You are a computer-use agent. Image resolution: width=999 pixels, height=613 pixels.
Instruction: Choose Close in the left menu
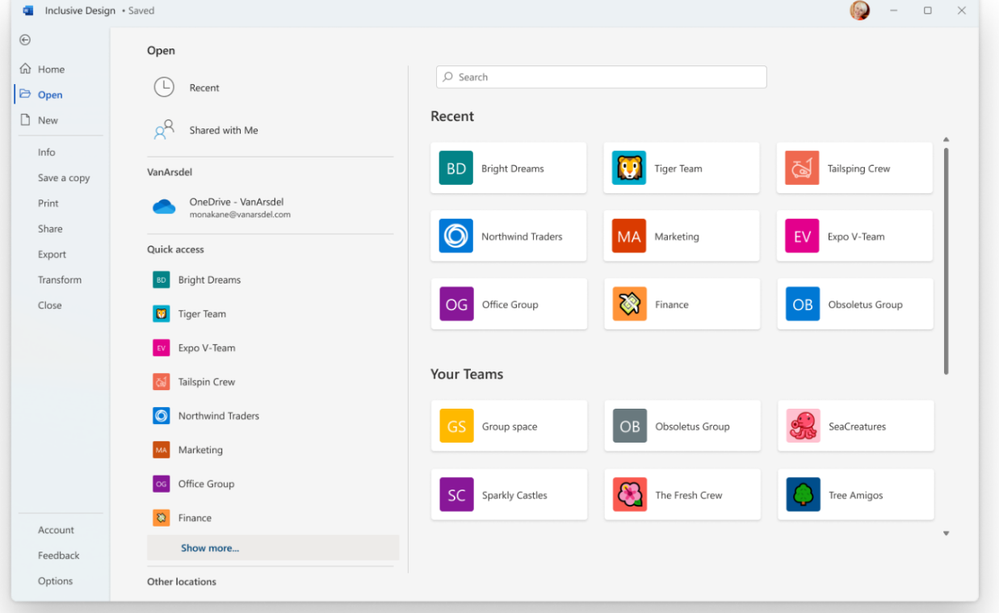(50, 305)
